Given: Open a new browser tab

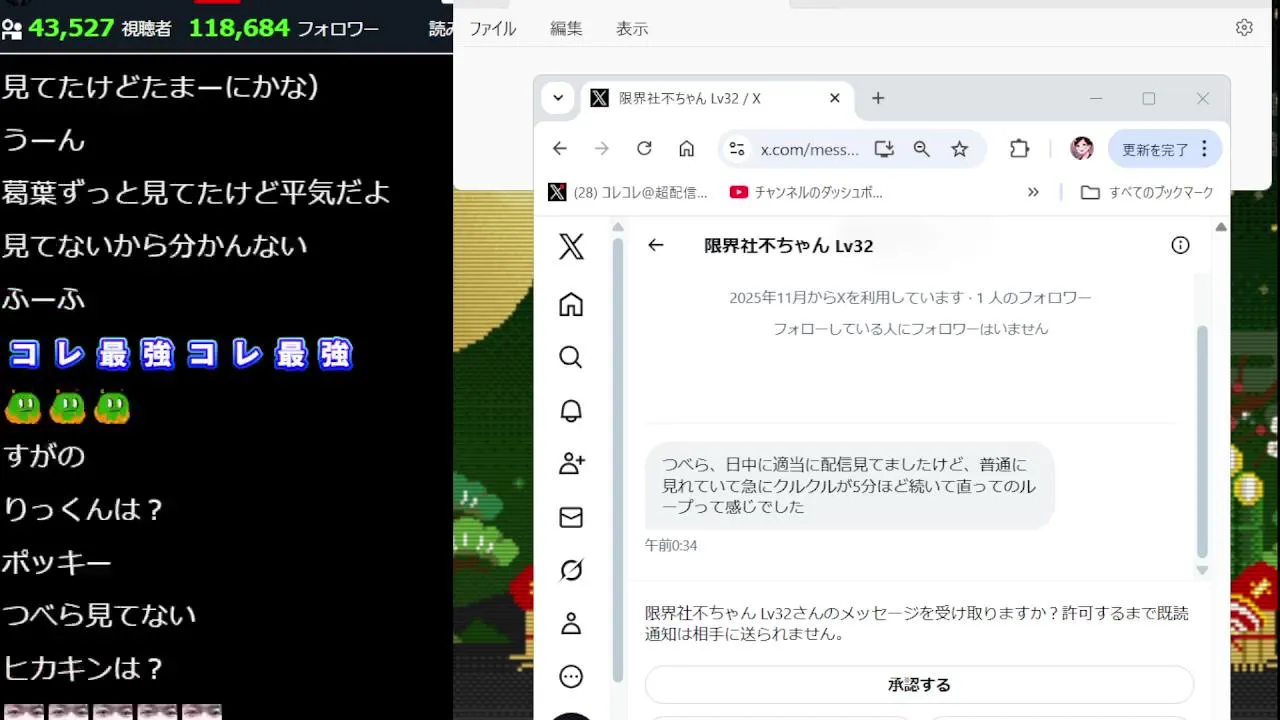Looking at the screenshot, I should tap(878, 98).
